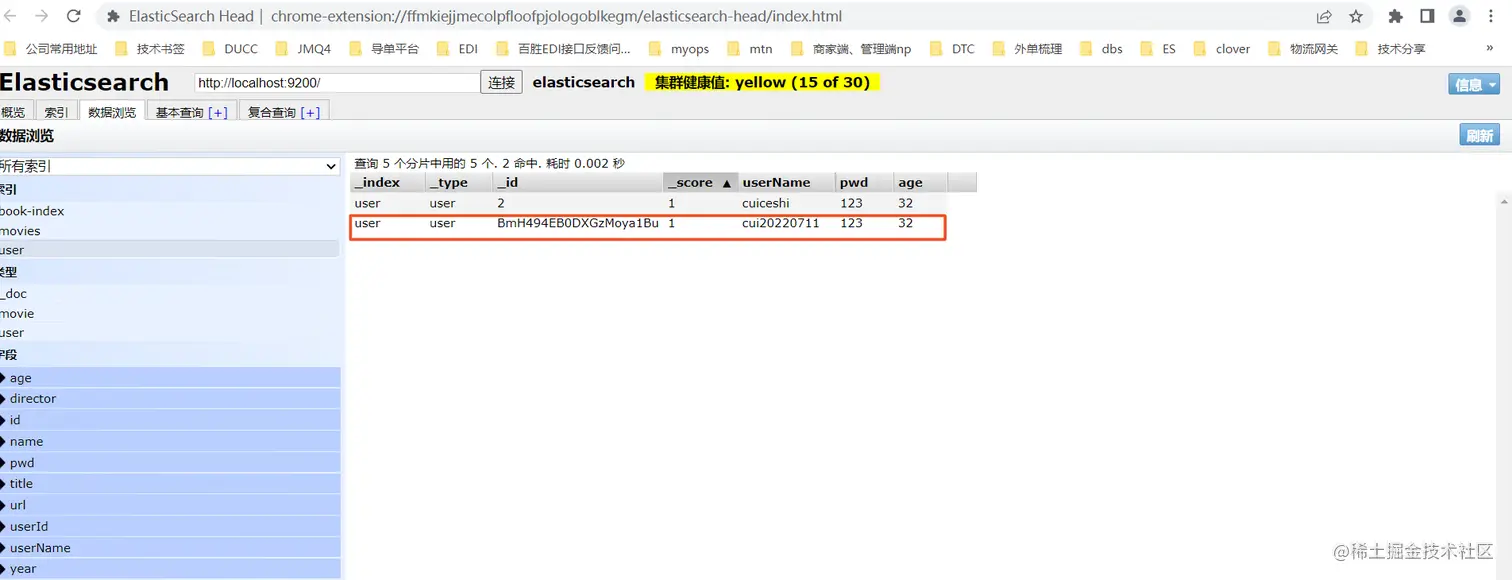This screenshot has width=1512, height=580.
Task: Sort results by the age column
Action: click(x=919, y=182)
